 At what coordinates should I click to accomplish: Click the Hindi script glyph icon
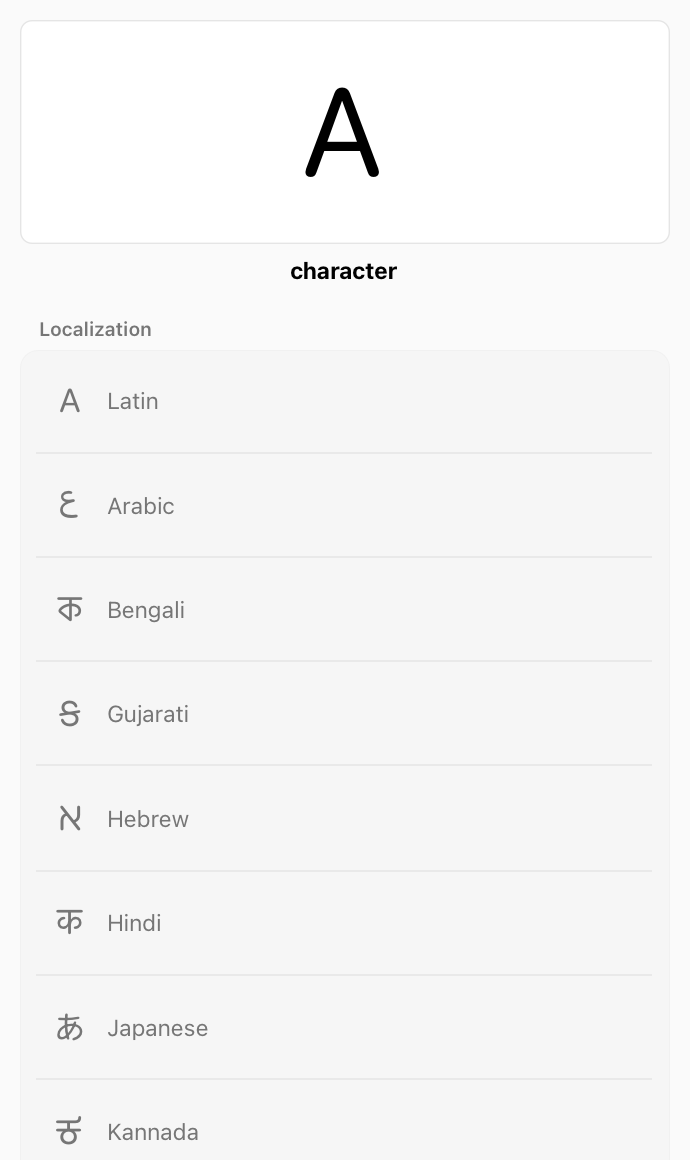click(x=69, y=922)
